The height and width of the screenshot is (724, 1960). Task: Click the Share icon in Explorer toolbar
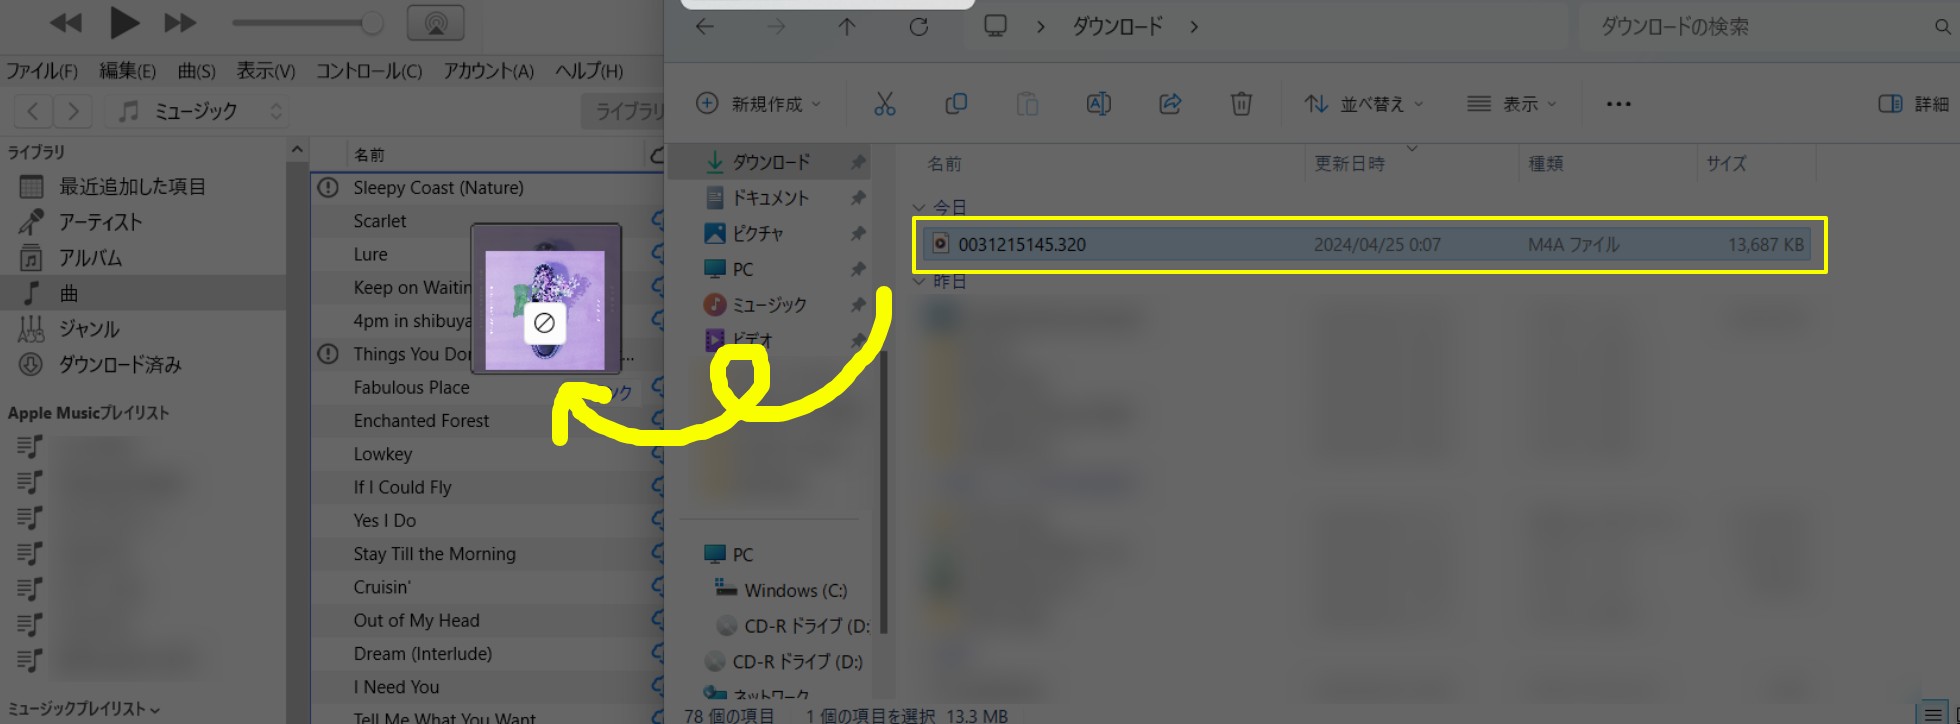coord(1170,104)
